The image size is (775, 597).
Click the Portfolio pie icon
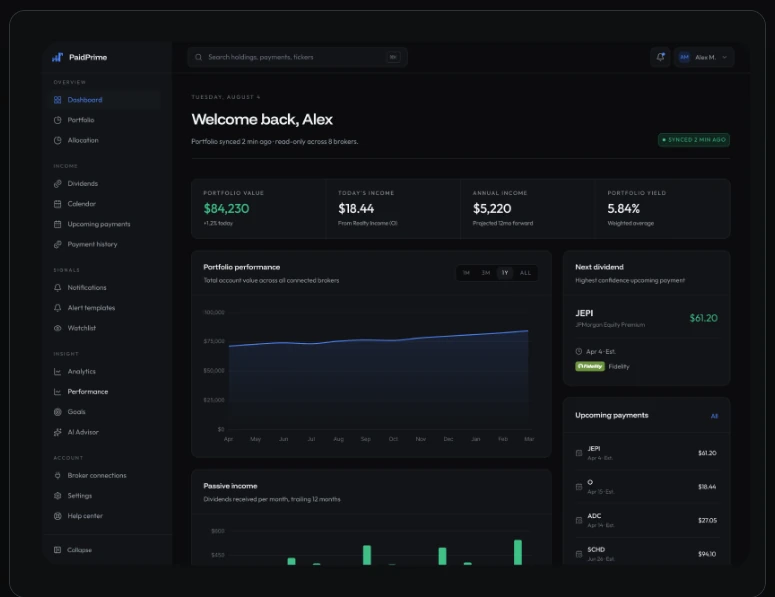tap(57, 120)
